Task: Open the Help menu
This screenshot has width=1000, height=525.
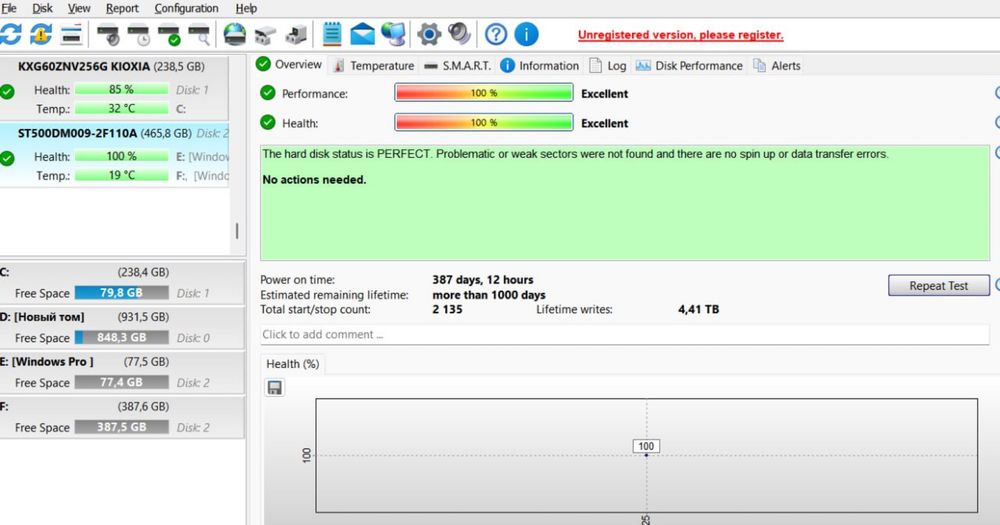Action: pos(246,8)
